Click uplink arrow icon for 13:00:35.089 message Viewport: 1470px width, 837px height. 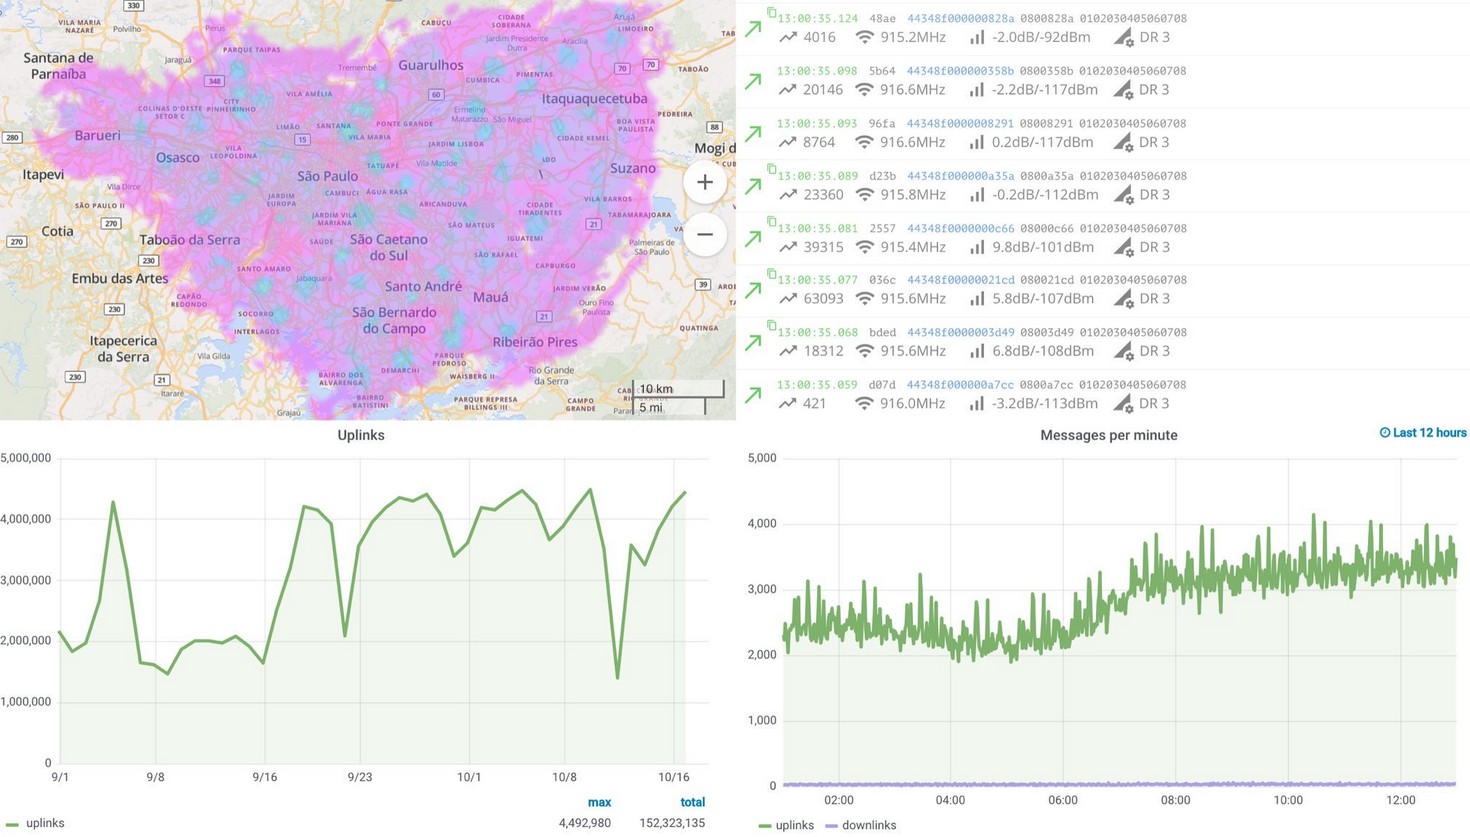click(x=753, y=186)
